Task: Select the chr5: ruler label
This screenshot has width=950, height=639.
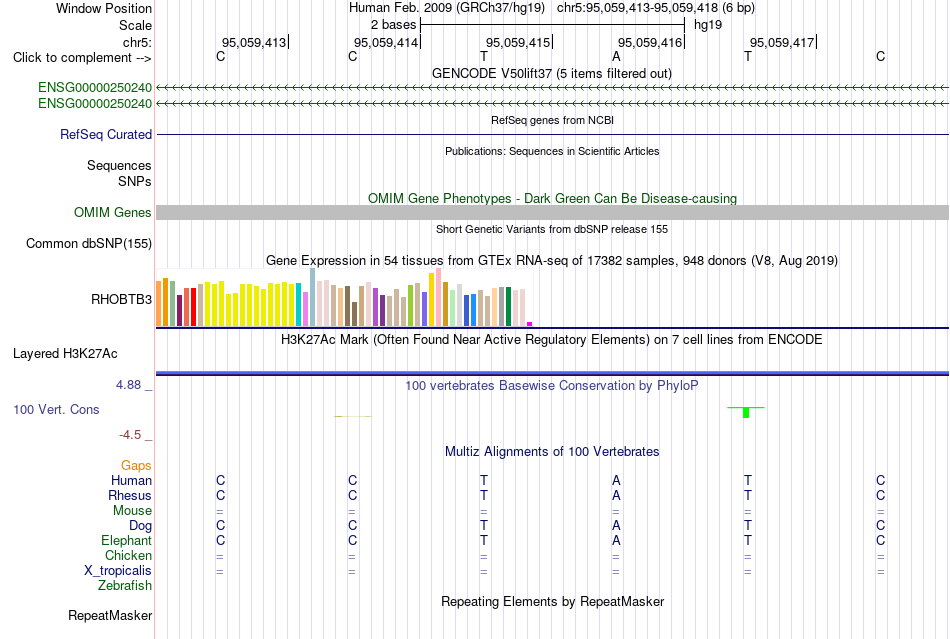Action: 137,42
